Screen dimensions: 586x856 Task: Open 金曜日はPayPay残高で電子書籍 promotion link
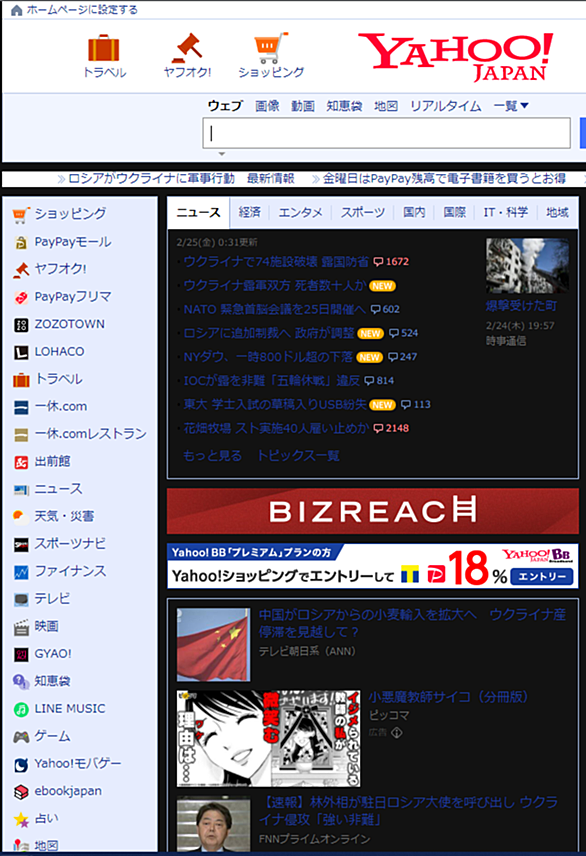(x=444, y=179)
